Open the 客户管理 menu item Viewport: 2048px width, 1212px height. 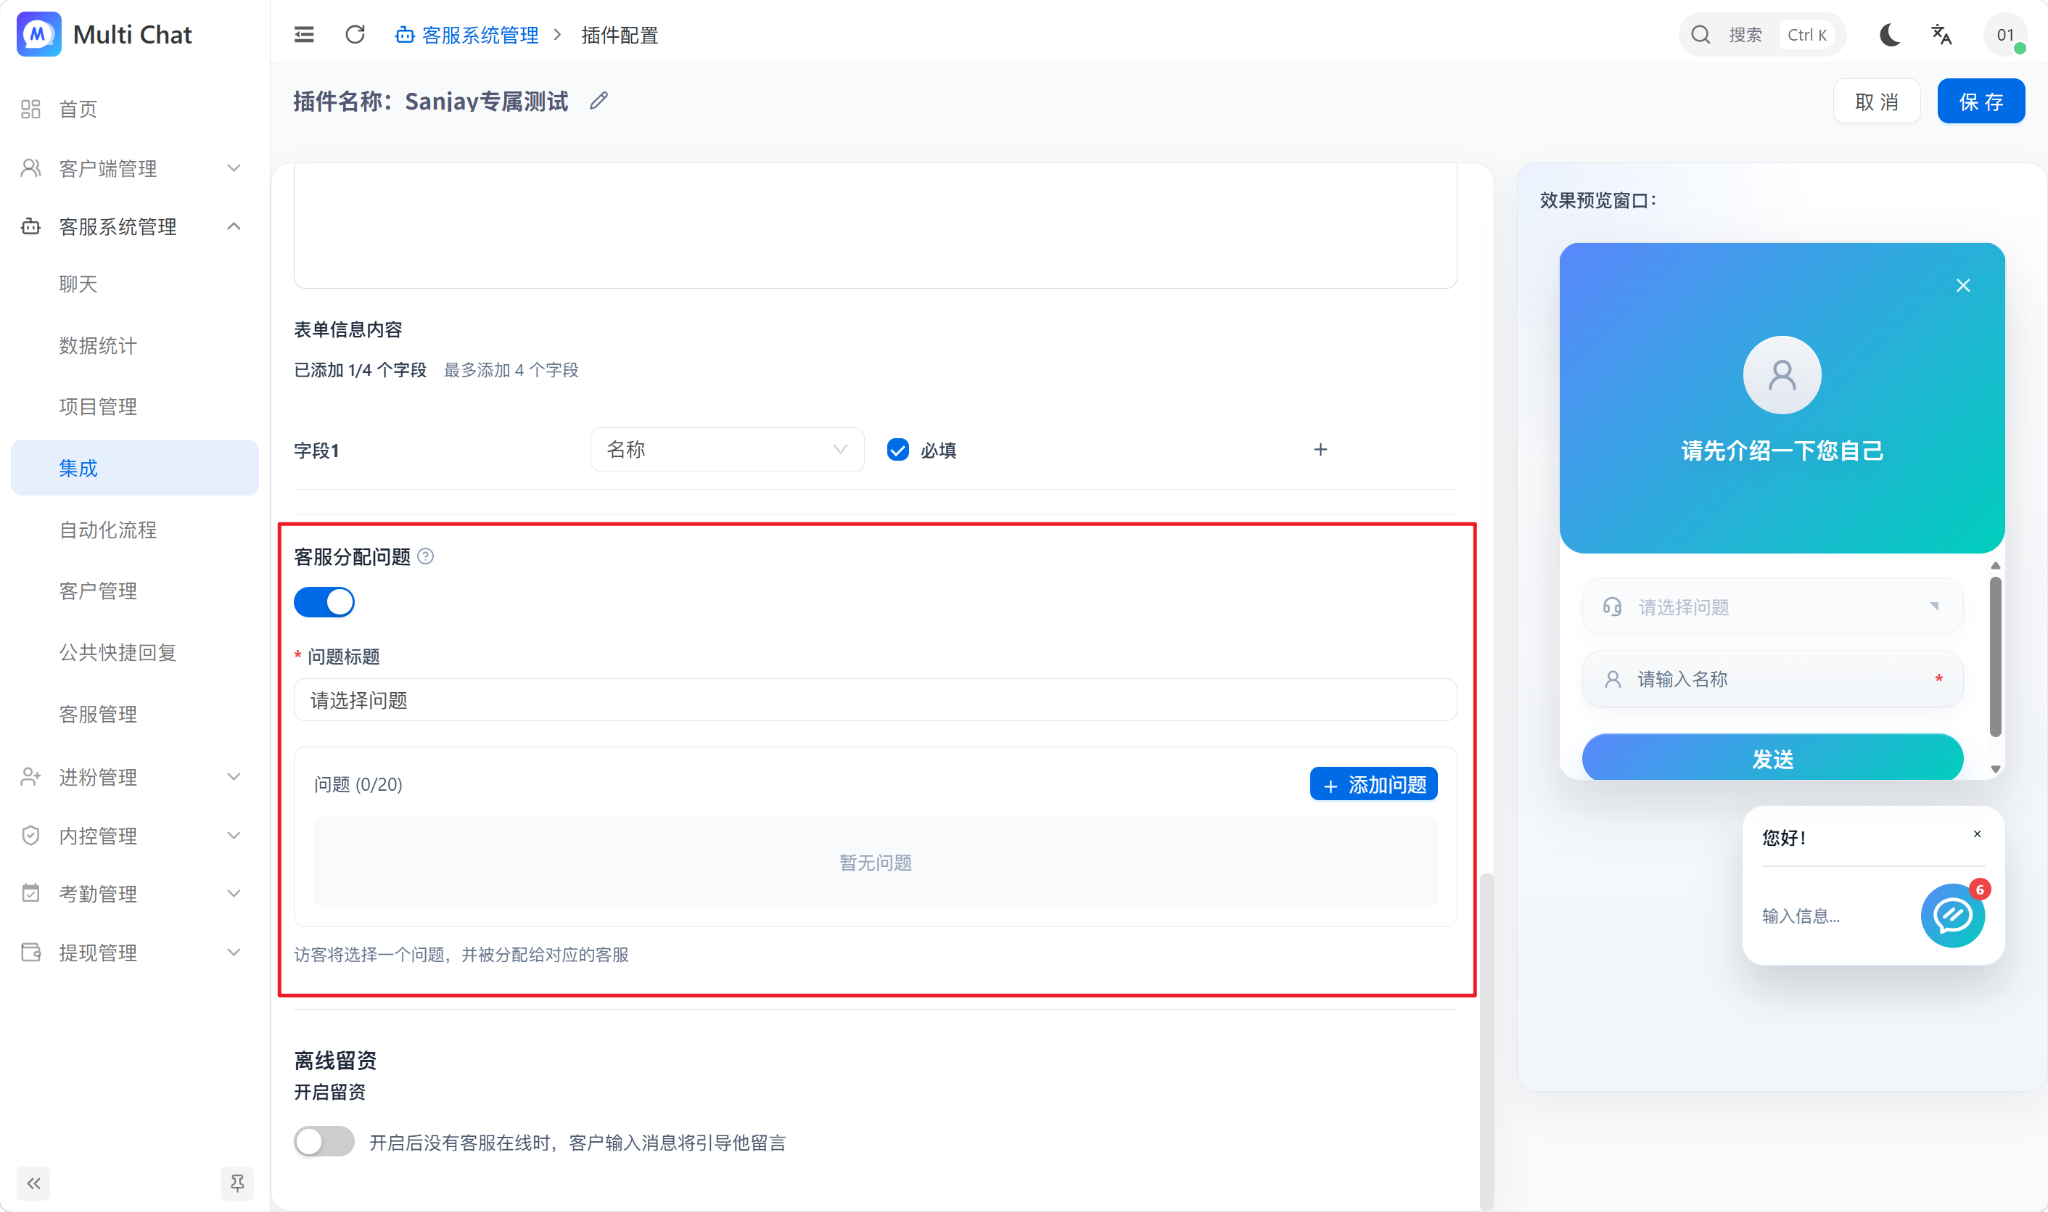[135, 591]
